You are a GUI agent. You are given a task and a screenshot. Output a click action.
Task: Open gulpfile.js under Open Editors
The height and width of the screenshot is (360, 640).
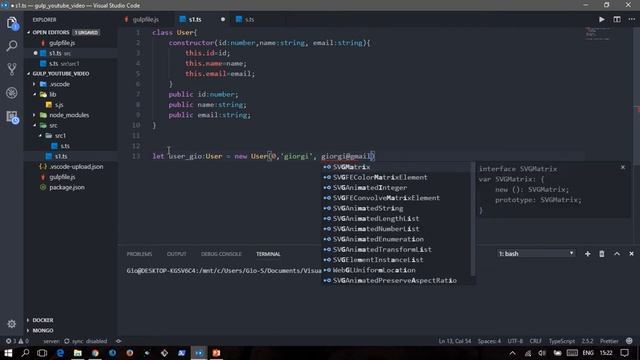click(62, 43)
